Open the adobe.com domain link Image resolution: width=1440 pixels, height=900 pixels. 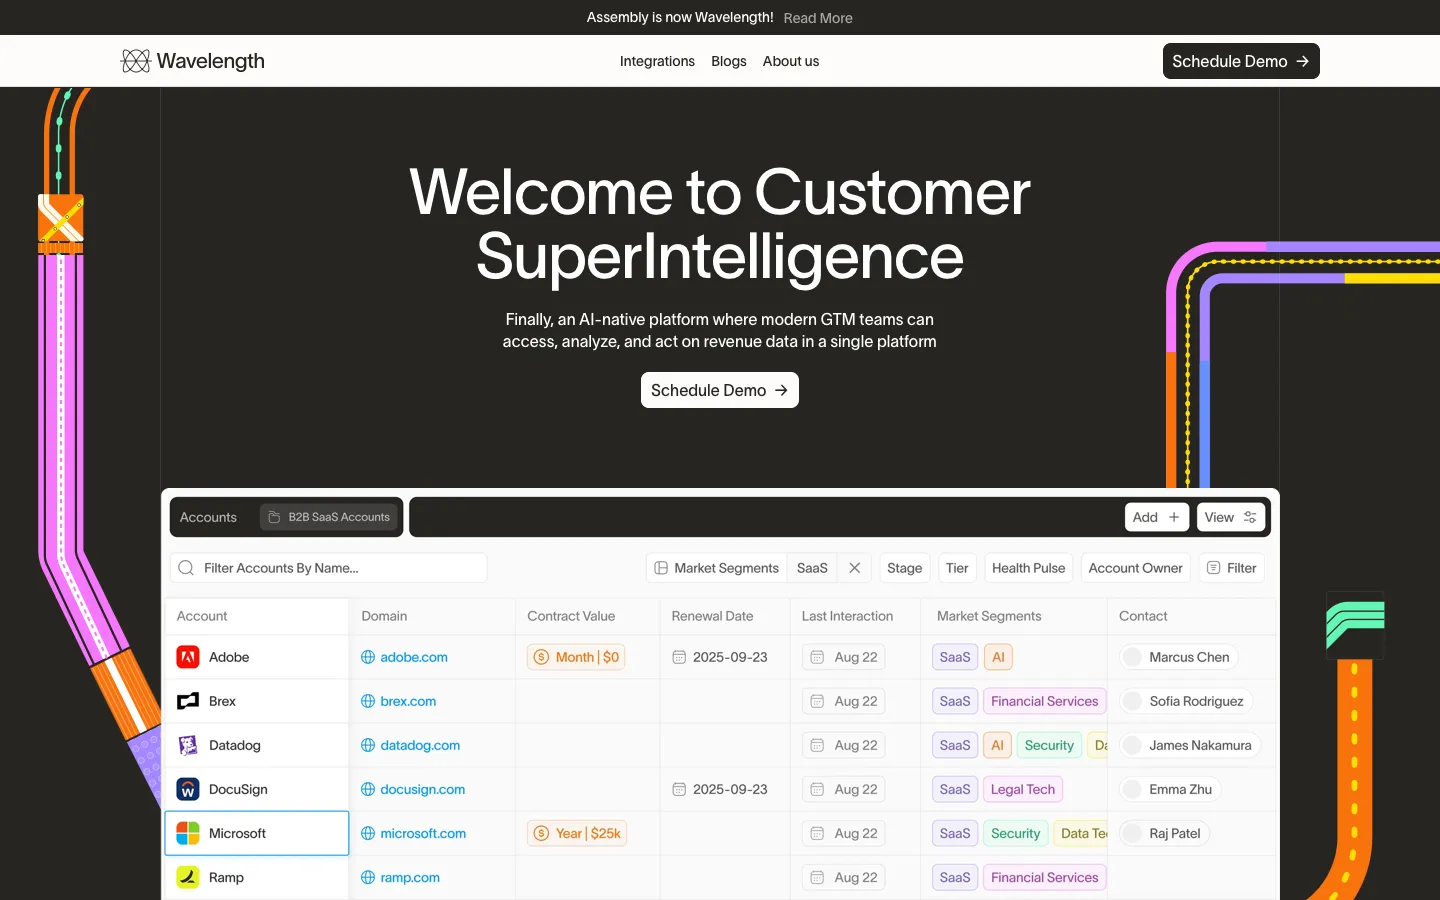pyautogui.click(x=414, y=657)
